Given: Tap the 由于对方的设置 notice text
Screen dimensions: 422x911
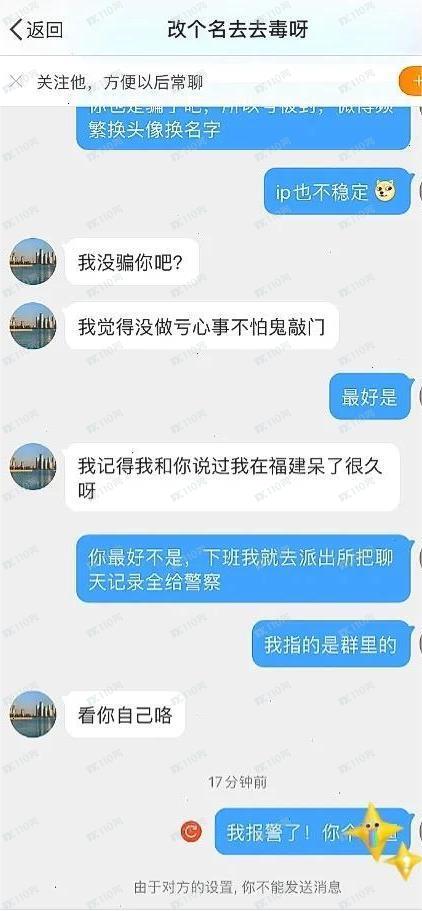Looking at the screenshot, I should [x=237, y=887].
